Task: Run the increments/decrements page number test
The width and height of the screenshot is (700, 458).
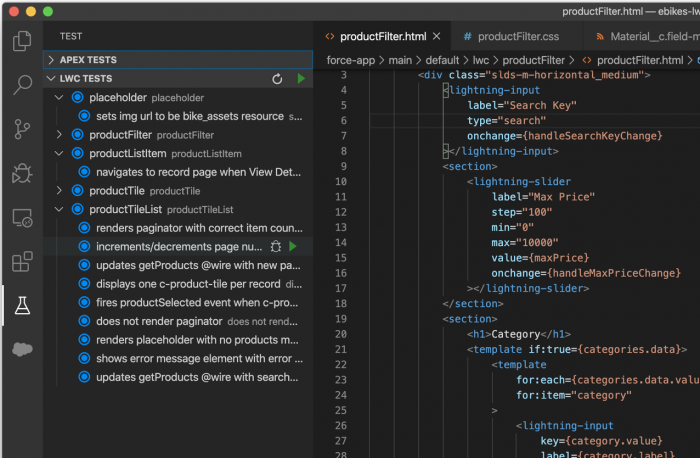Action: 293,246
